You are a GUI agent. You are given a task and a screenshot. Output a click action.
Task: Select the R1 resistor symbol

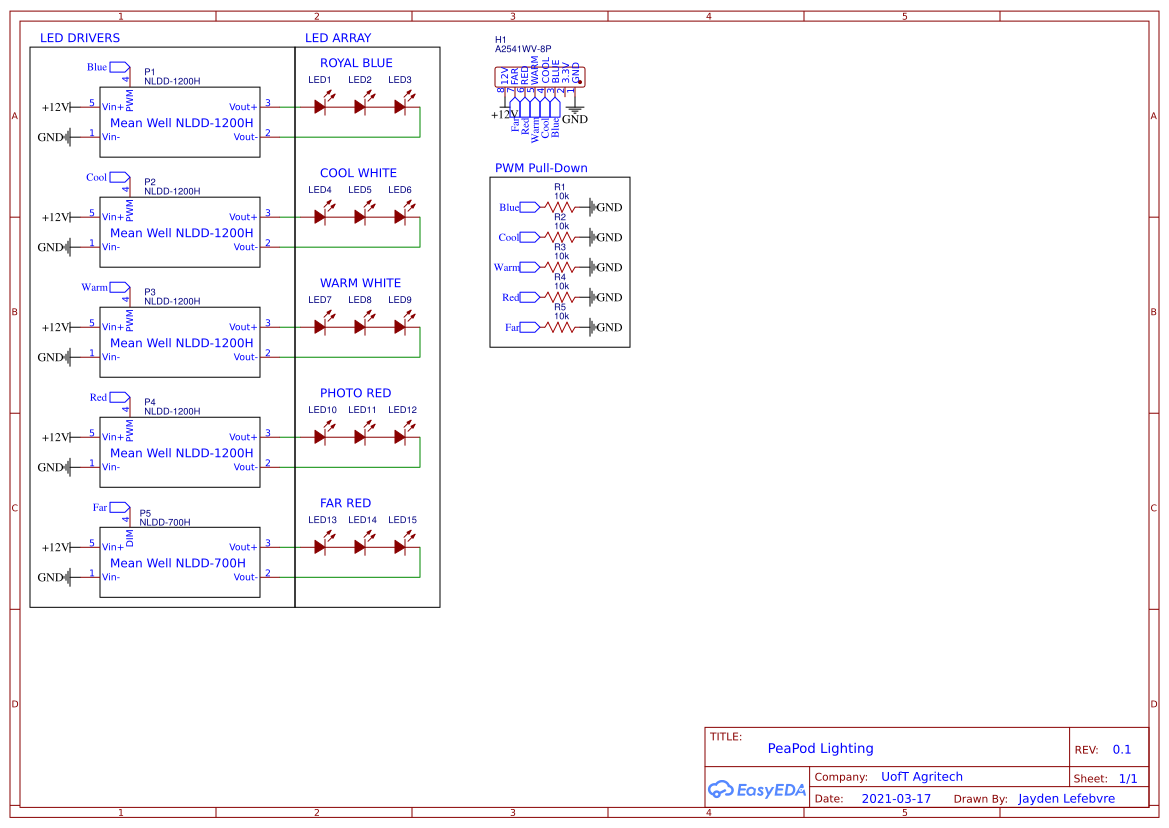[x=560, y=207]
